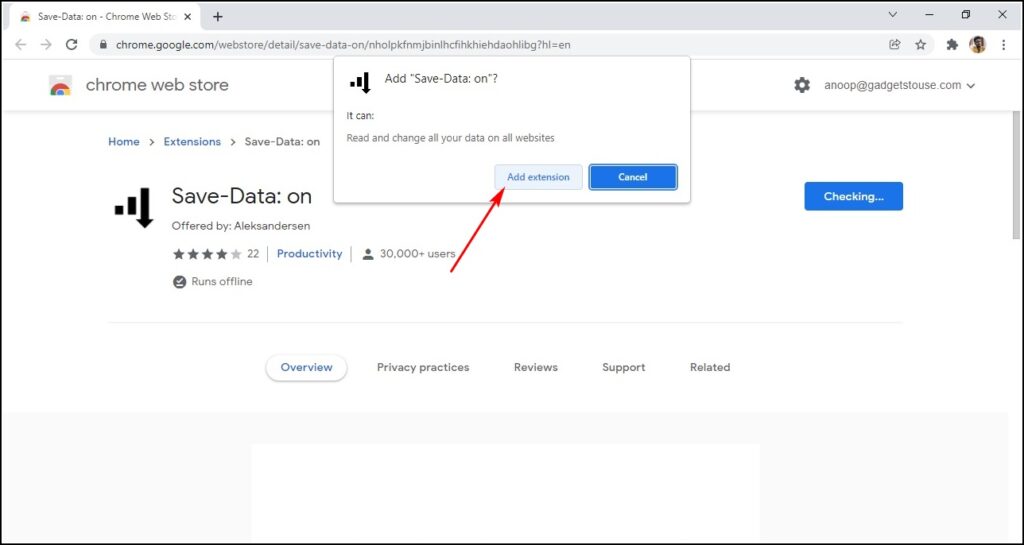
Task: Open Chrome's three-dot menu
Action: tap(1004, 44)
